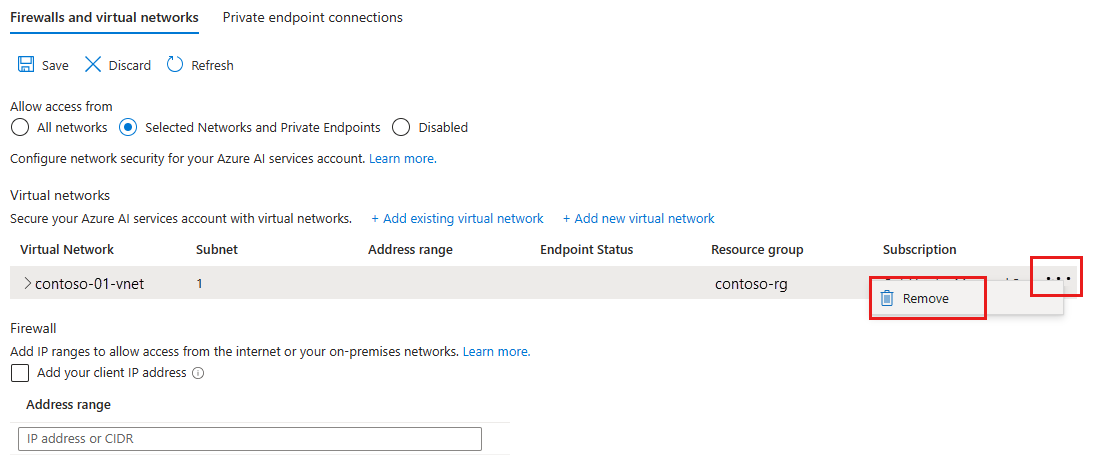This screenshot has width=1097, height=472.
Task: Click the Discard X icon
Action: click(93, 65)
